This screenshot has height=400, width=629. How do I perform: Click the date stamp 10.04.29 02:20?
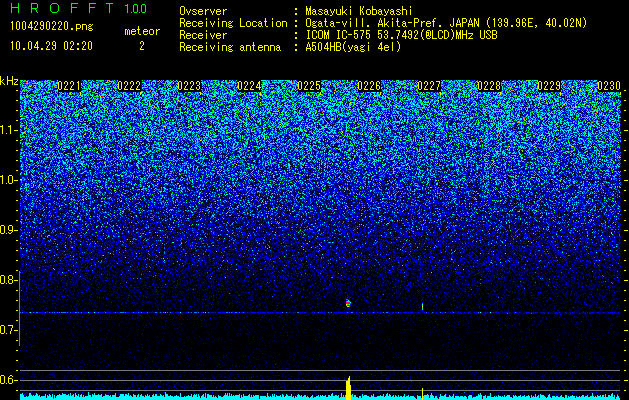click(x=51, y=46)
